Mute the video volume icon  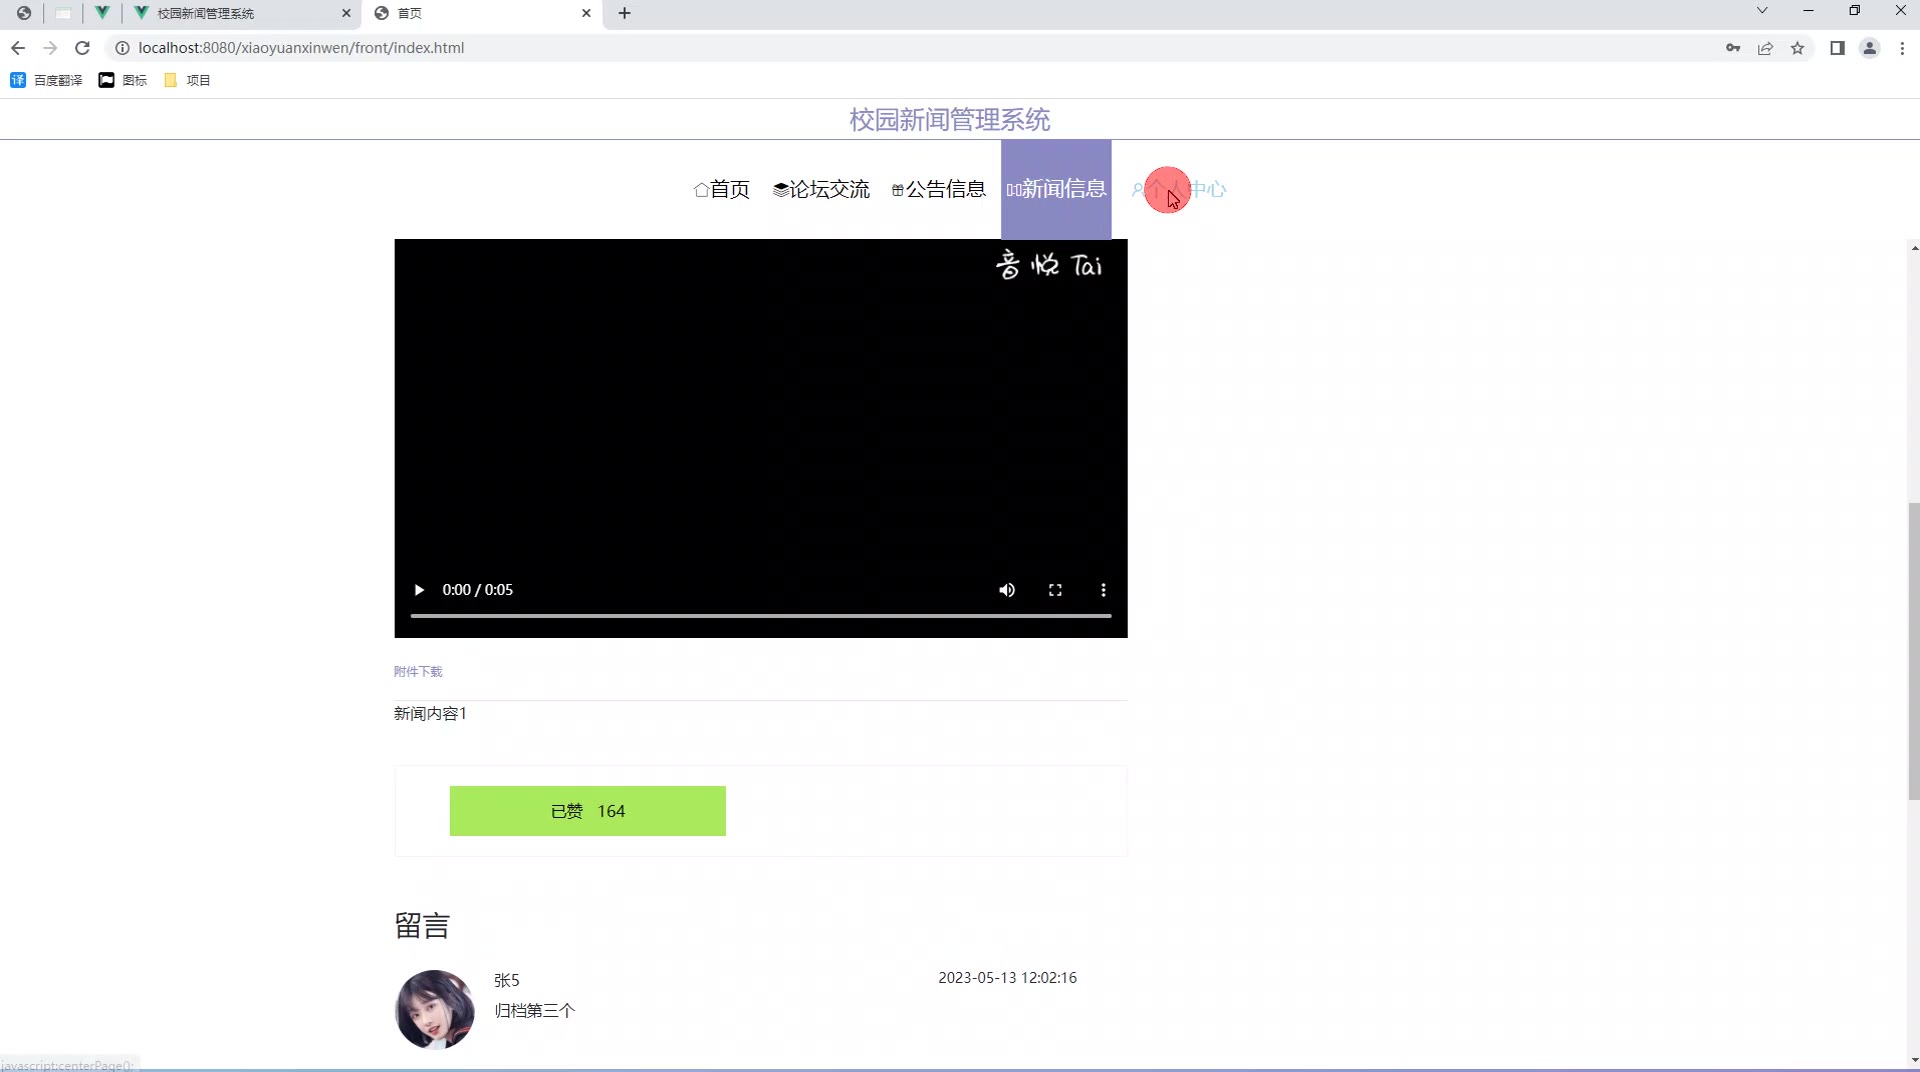(1007, 590)
